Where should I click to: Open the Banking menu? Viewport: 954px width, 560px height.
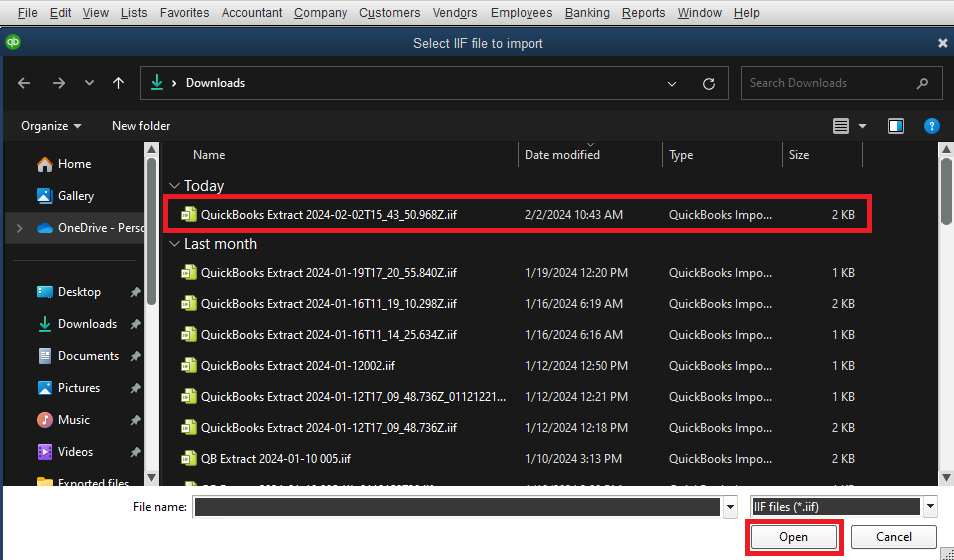point(587,13)
